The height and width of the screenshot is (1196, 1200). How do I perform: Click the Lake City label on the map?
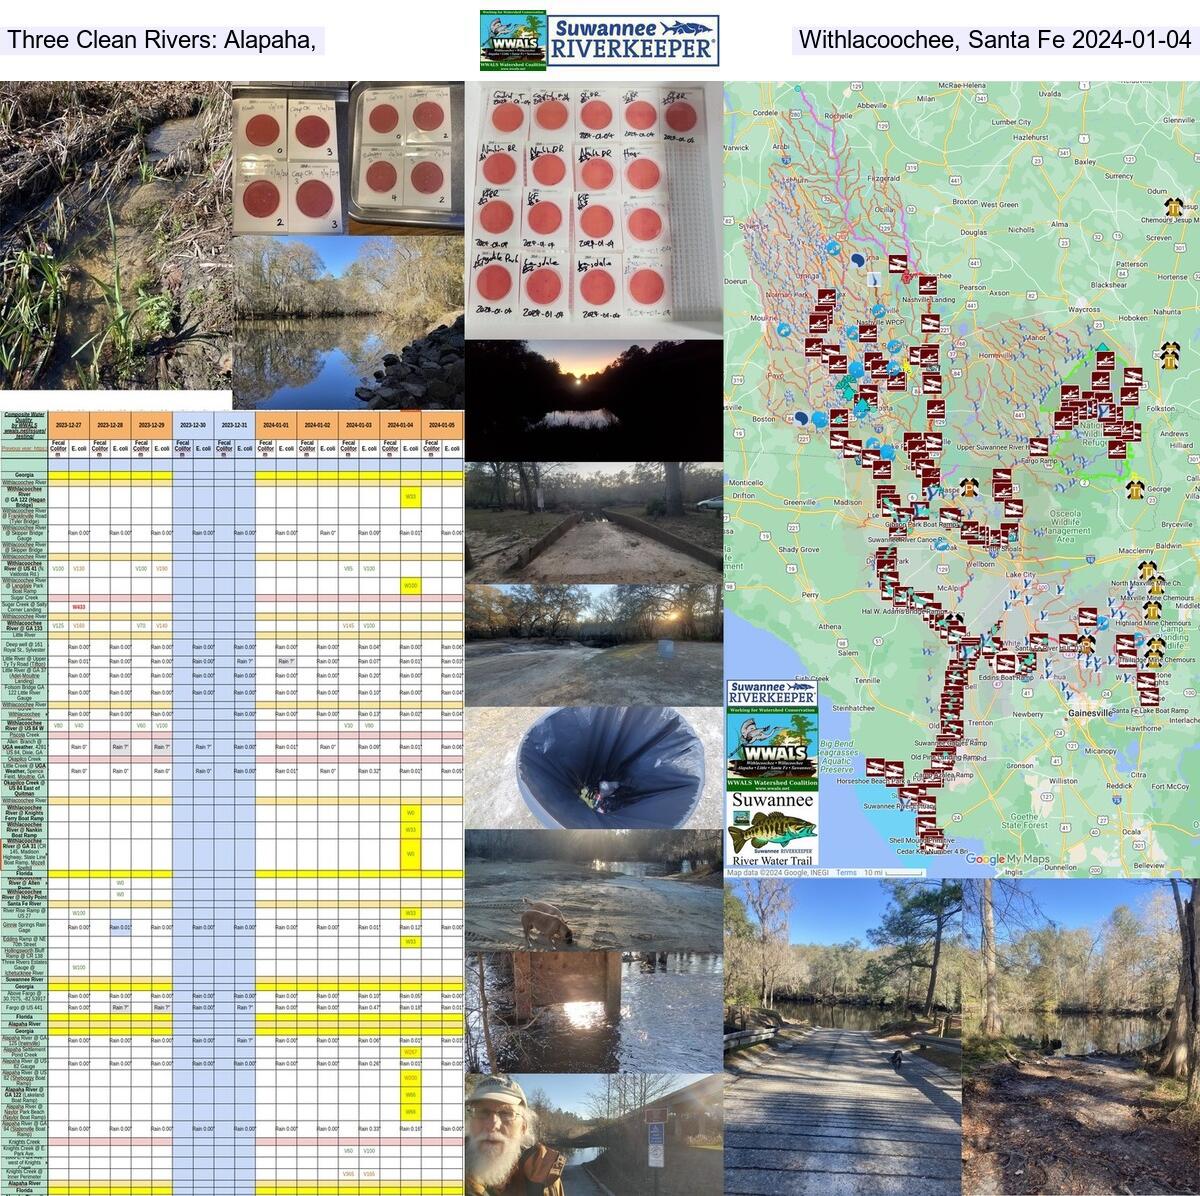tap(1021, 575)
